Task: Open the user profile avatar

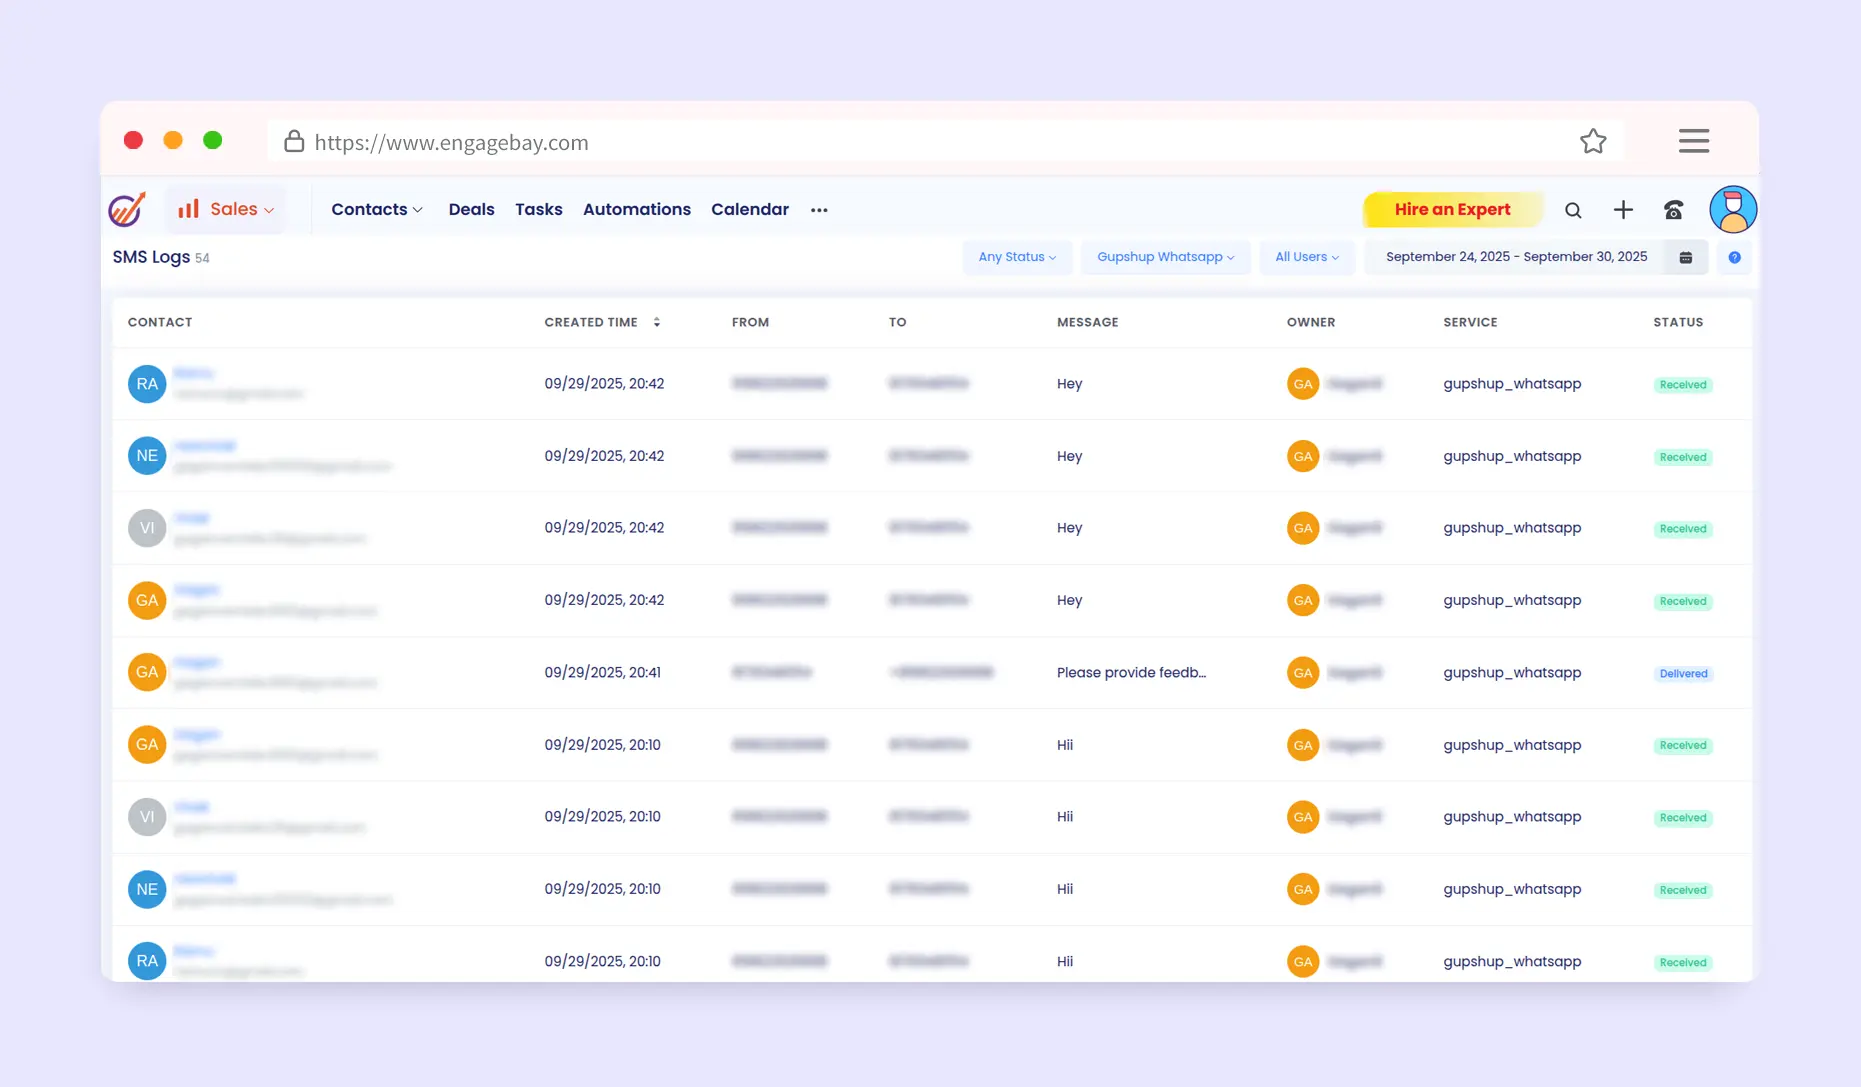Action: 1733,210
